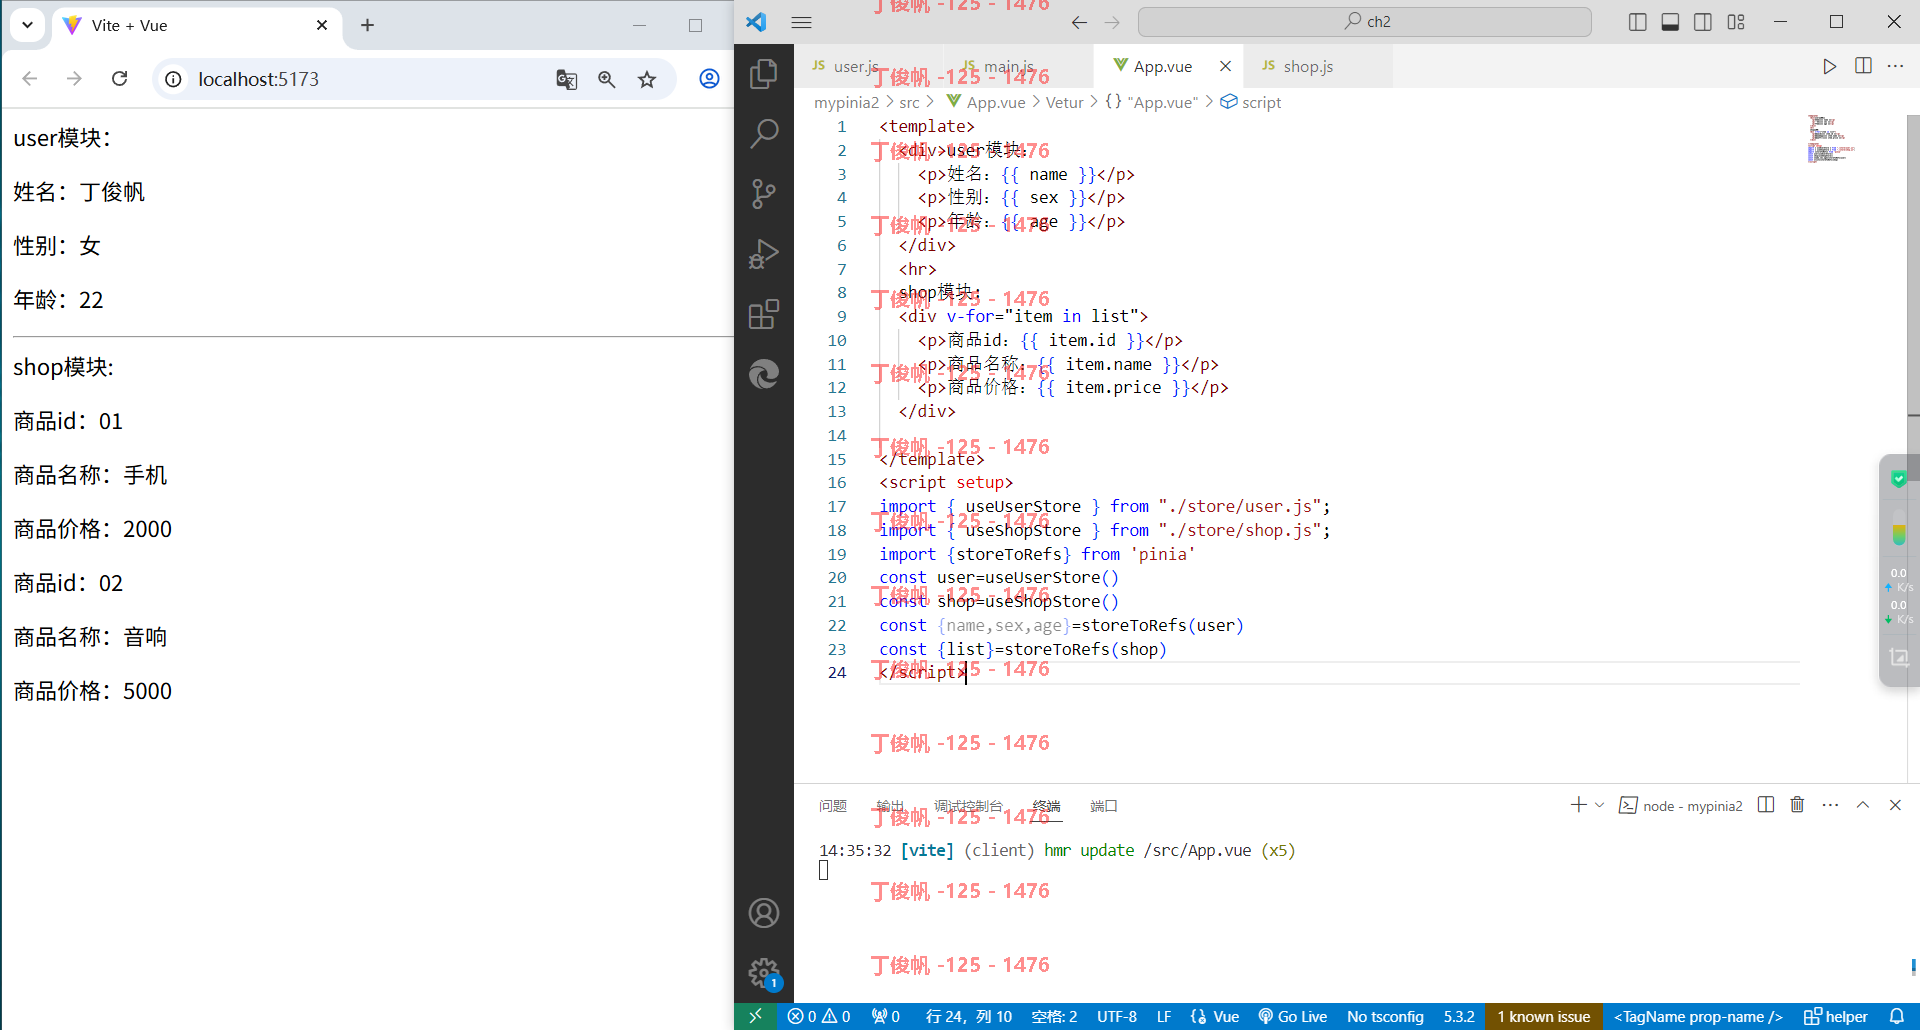
Task: Open the remote window indicator in the status bar
Action: 756,1017
